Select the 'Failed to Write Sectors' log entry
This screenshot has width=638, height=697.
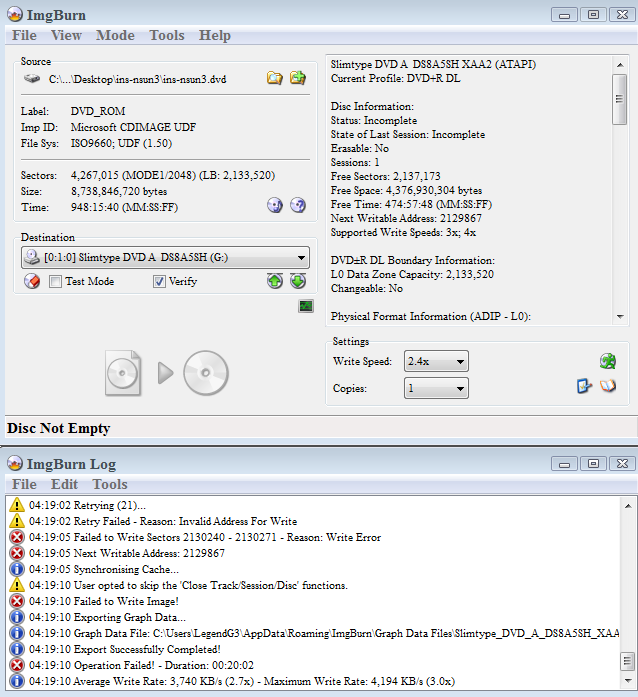pyautogui.click(x=314, y=537)
